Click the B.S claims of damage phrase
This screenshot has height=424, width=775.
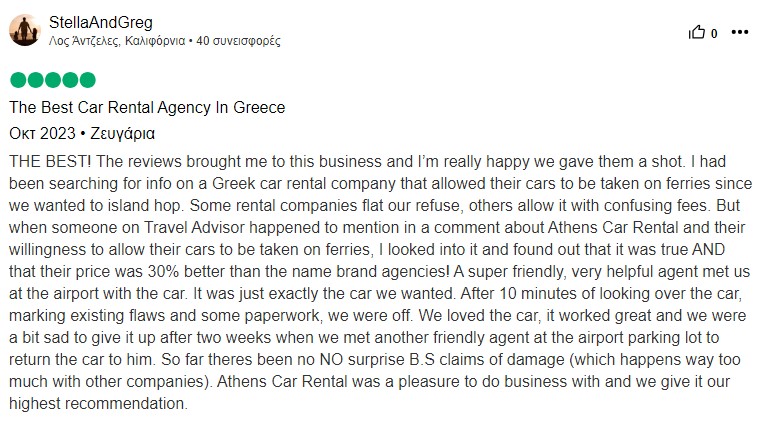click(x=487, y=360)
